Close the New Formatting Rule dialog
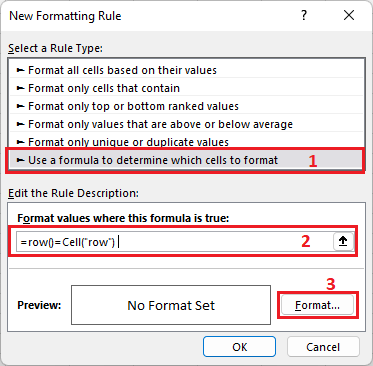The height and width of the screenshot is (366, 373). click(x=349, y=15)
